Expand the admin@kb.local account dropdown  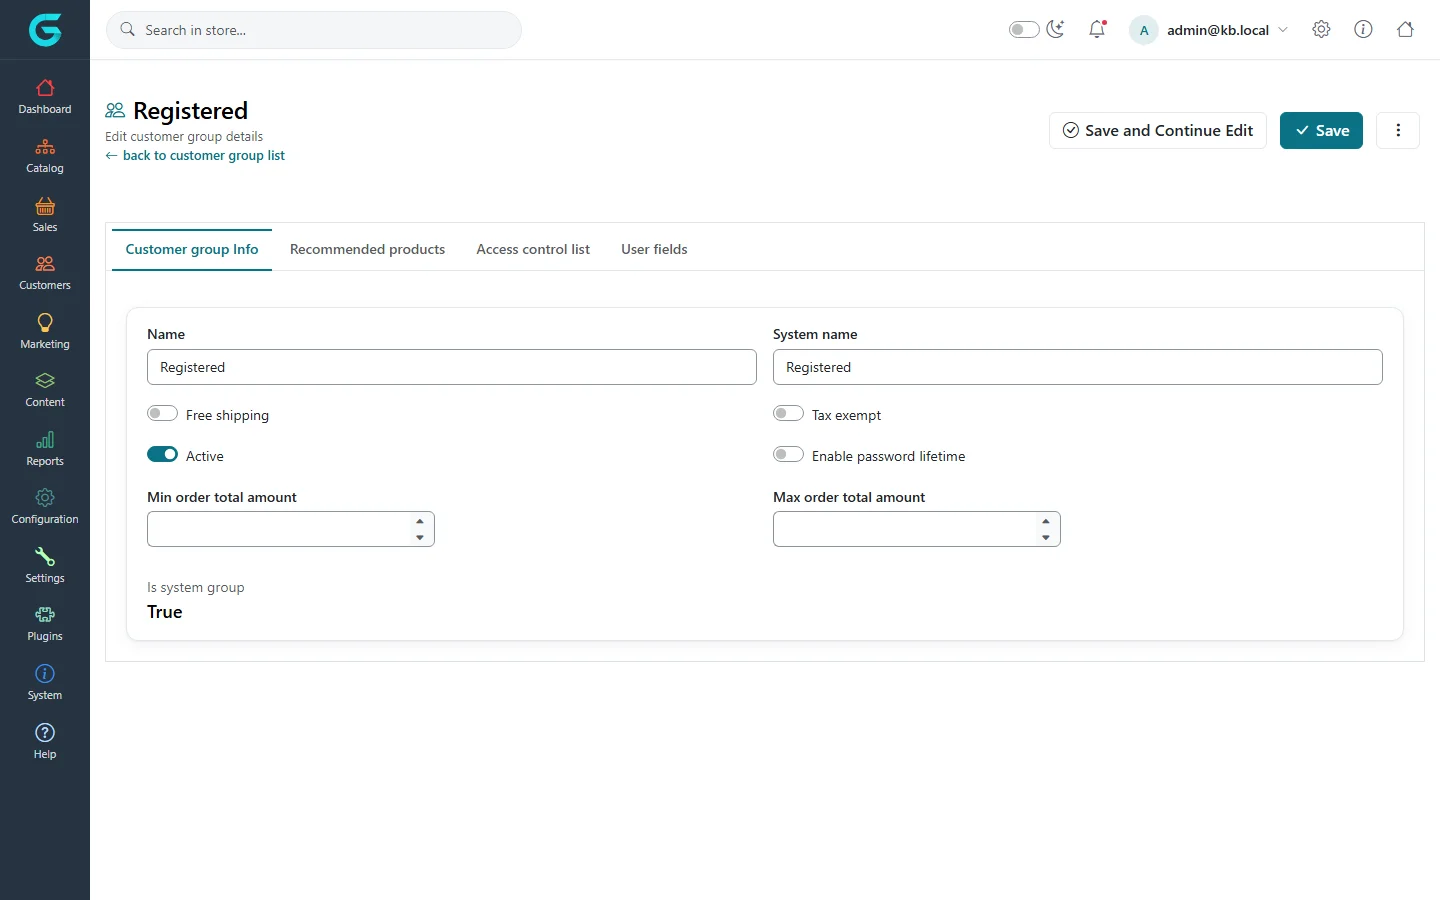coord(1210,30)
